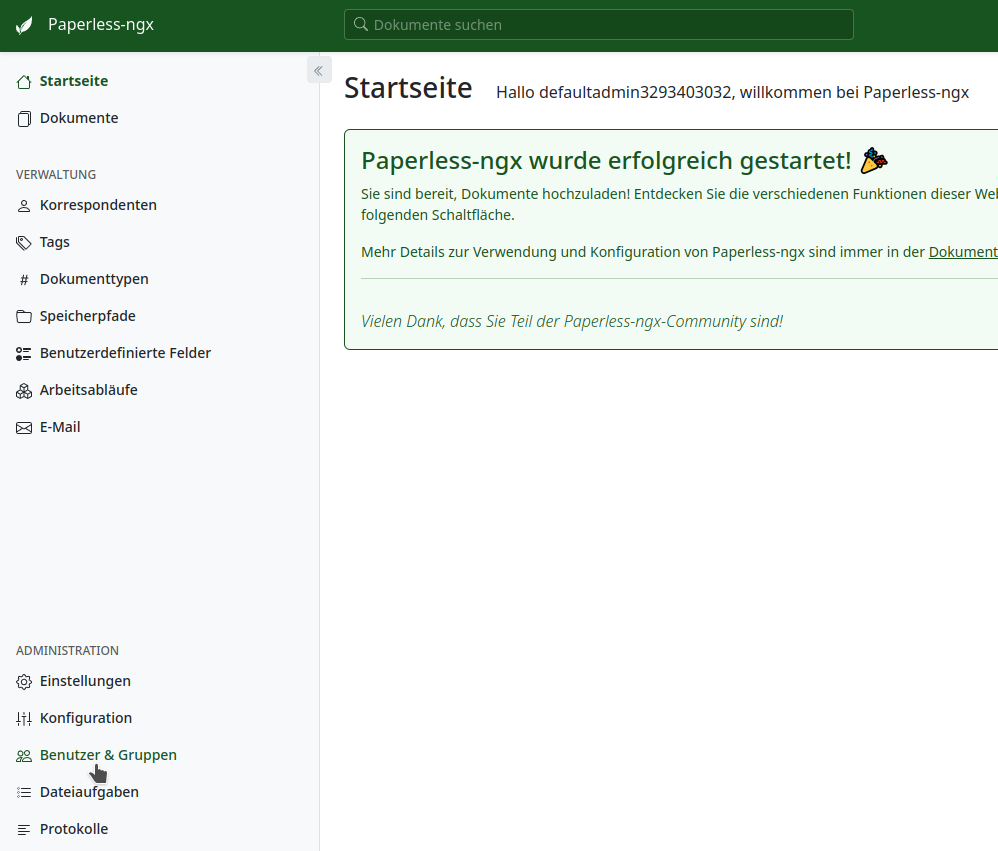This screenshot has width=998, height=851.
Task: Click the Paperless-ngx leaf logo icon
Action: pyautogui.click(x=24, y=25)
